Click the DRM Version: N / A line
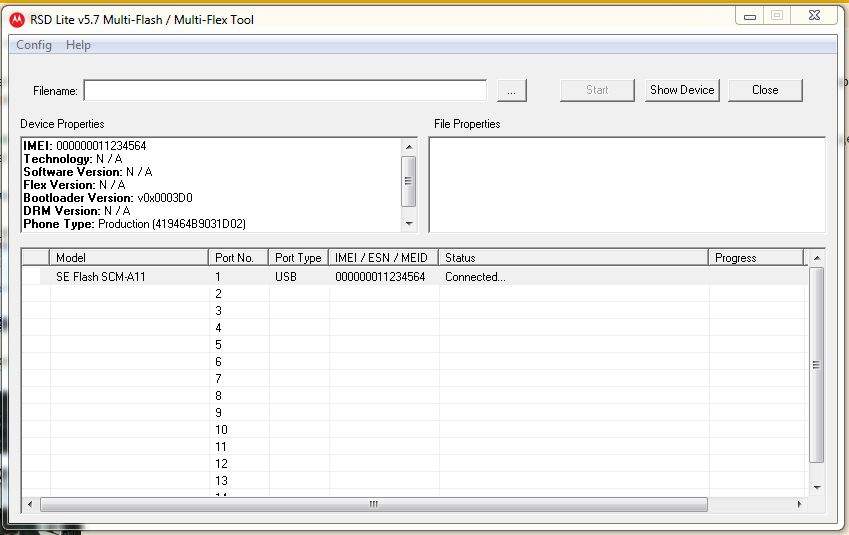The width and height of the screenshot is (849, 535). [x=77, y=211]
